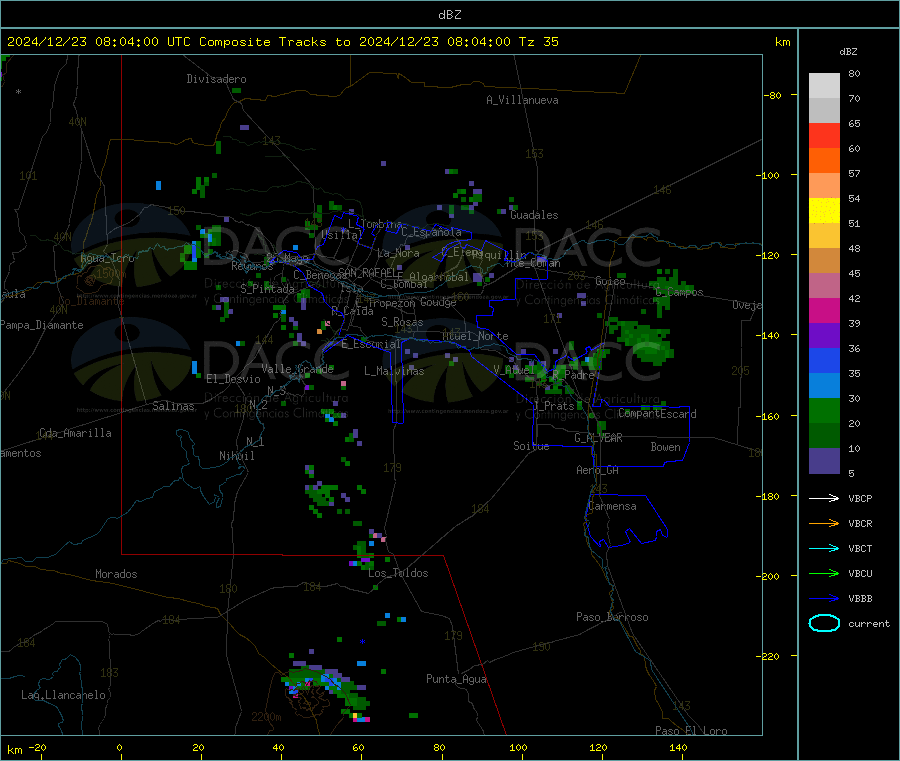Click the green VBCU arrow icon
Screen dimensions: 900x761
(824, 573)
